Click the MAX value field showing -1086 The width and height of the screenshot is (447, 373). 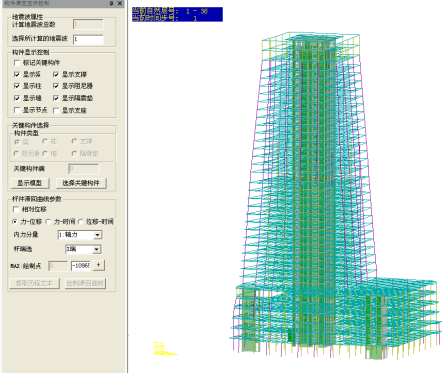coord(81,266)
